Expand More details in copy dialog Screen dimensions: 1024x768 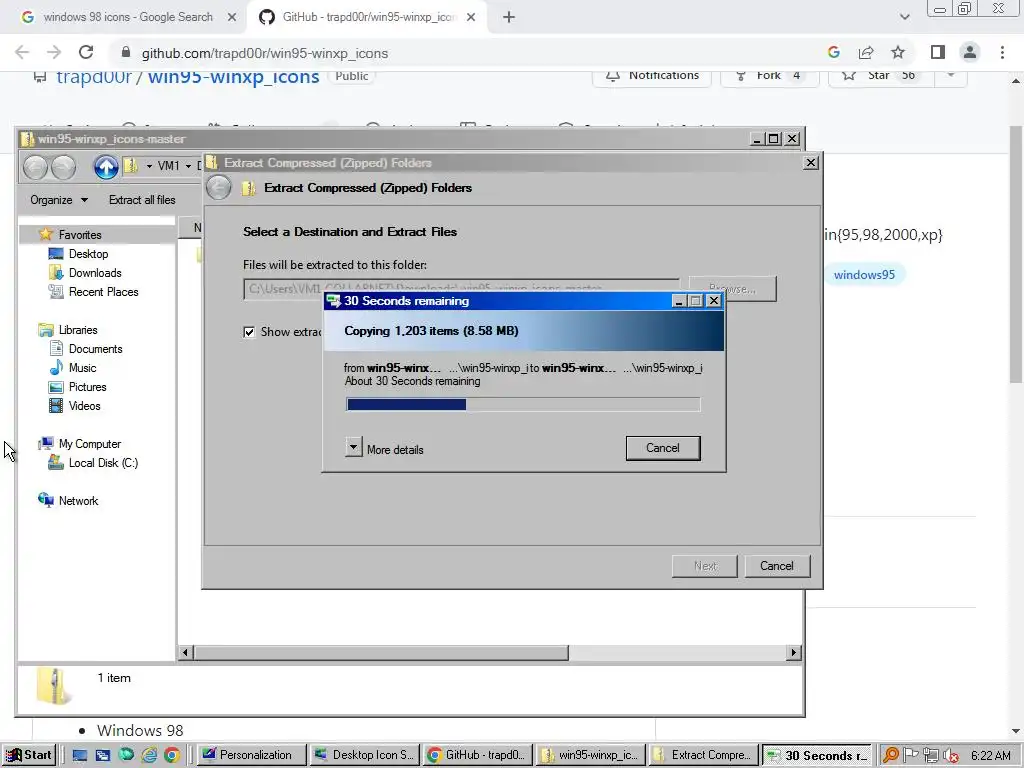point(353,447)
